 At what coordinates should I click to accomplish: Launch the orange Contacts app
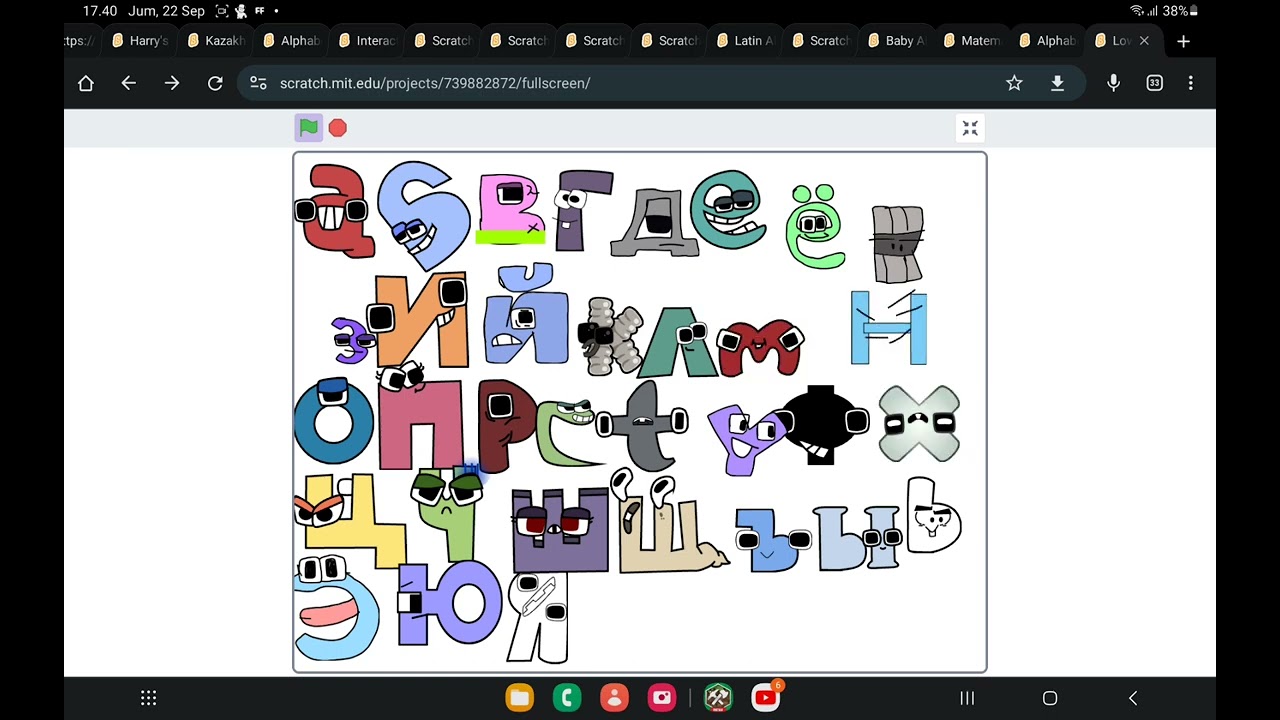(x=614, y=698)
